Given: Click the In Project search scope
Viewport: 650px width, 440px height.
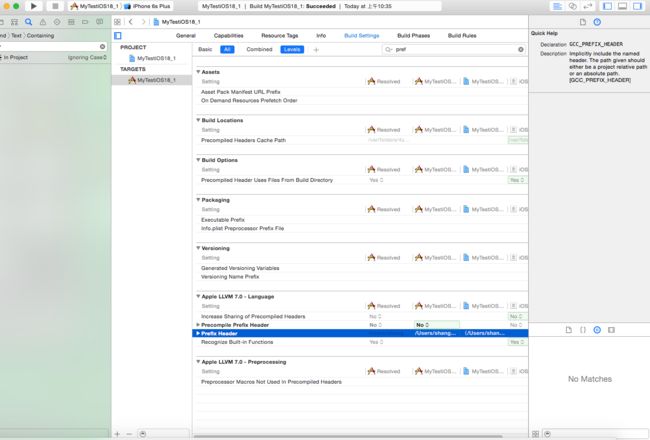Looking at the screenshot, I should click(16, 57).
